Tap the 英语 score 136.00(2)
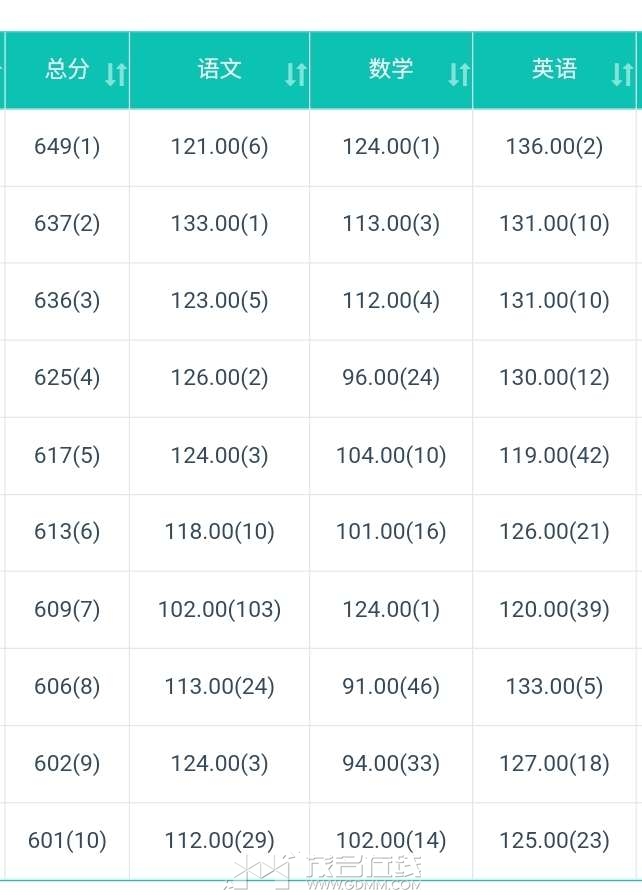The width and height of the screenshot is (642, 895). (555, 146)
